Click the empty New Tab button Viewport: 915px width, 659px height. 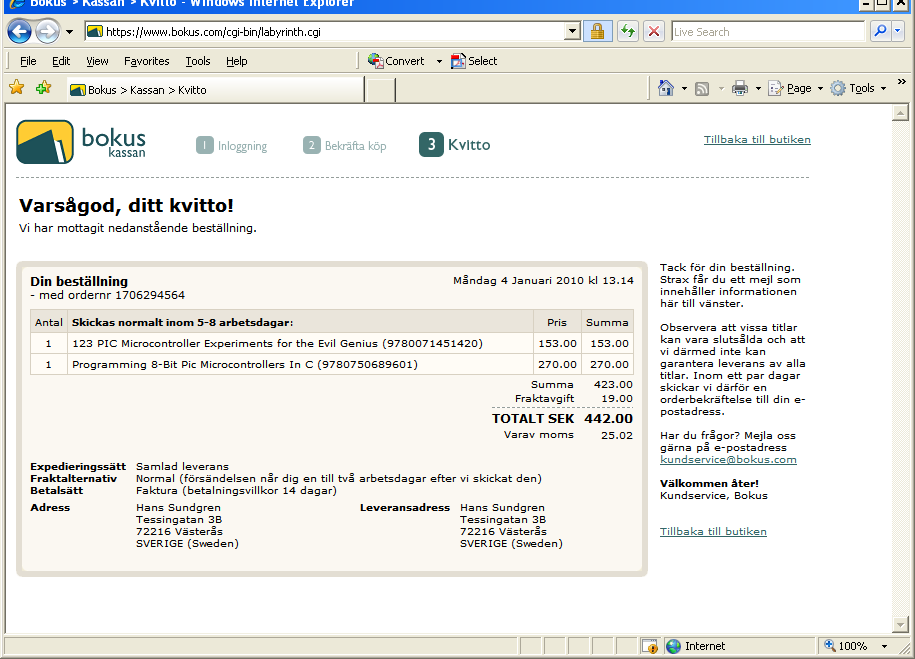click(x=380, y=90)
